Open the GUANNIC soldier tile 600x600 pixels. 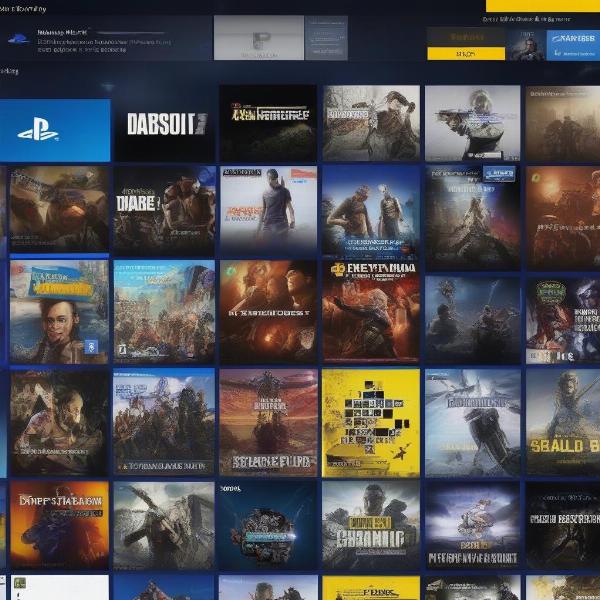[x=371, y=525]
